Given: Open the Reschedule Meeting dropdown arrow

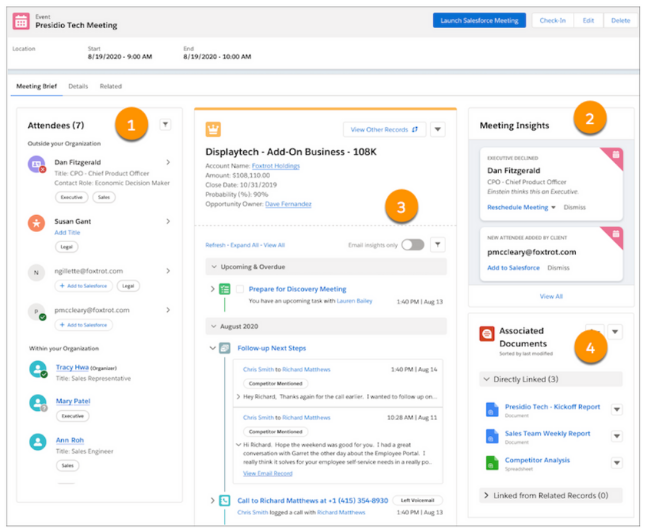Looking at the screenshot, I should point(553,208).
